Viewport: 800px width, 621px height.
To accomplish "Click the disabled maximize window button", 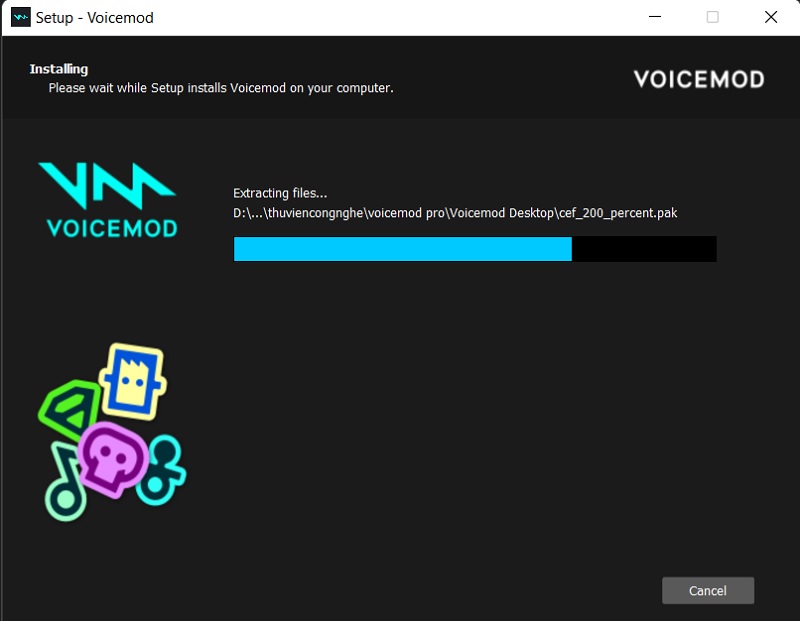I will click(x=713, y=17).
